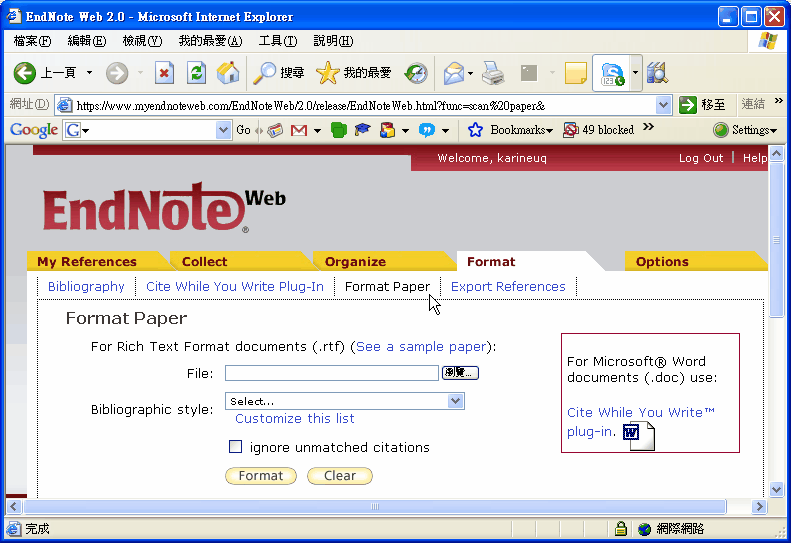Go to the browser Home icon

(228, 73)
